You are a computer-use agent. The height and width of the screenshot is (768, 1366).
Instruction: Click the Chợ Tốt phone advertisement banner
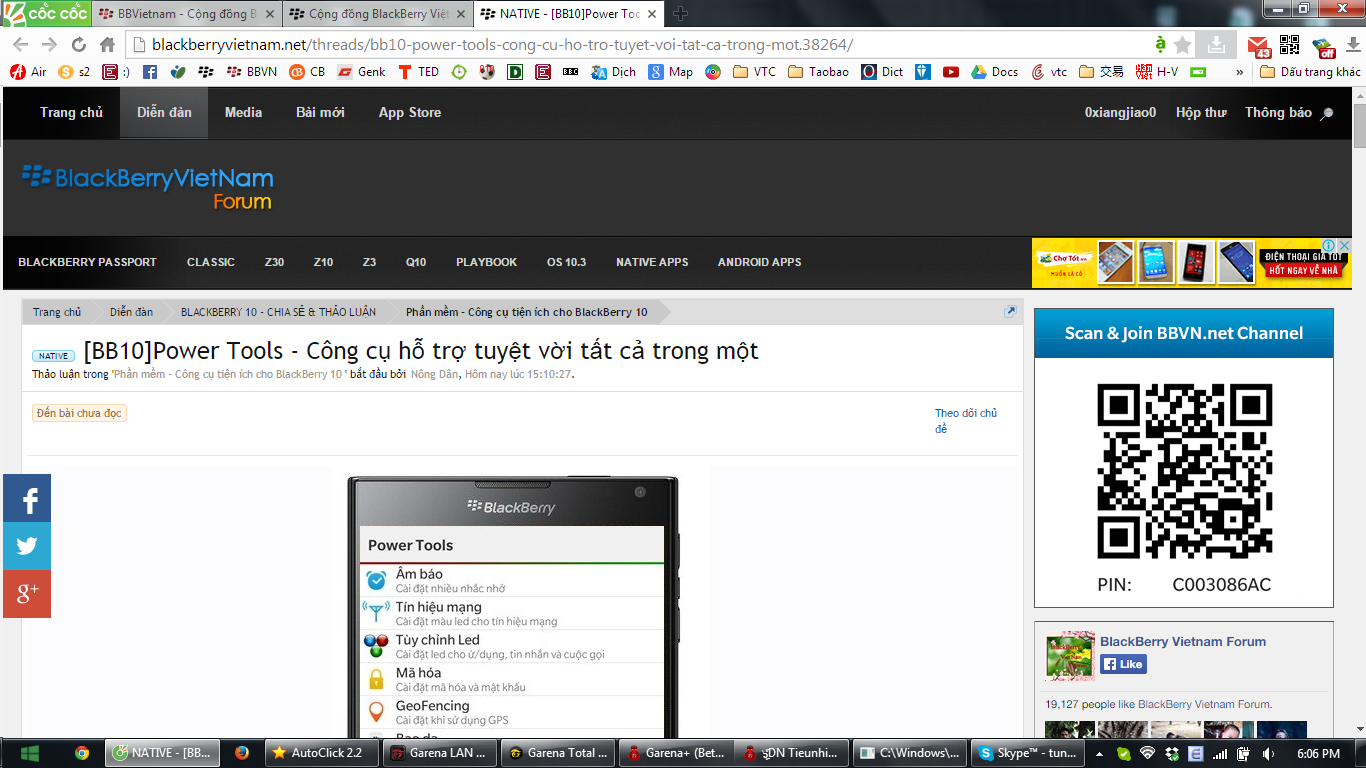(1191, 263)
